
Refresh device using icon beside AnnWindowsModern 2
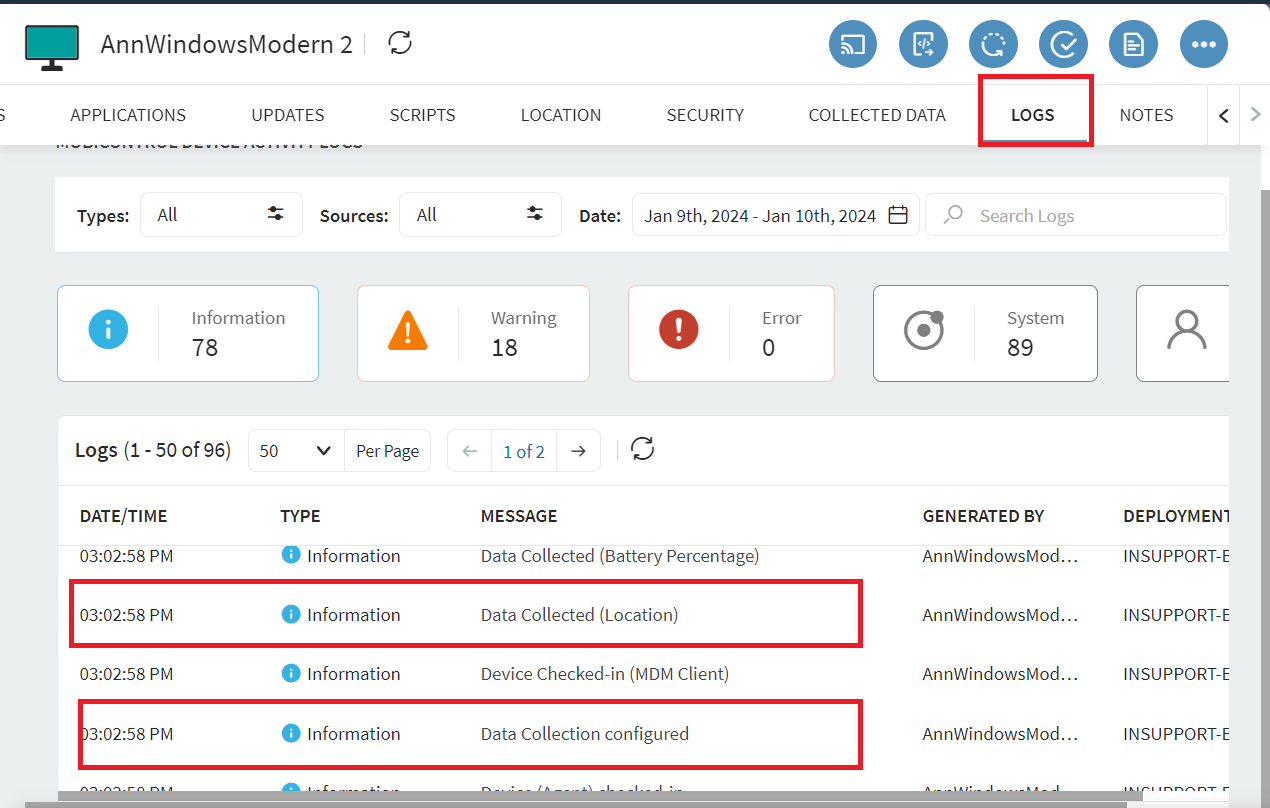400,43
